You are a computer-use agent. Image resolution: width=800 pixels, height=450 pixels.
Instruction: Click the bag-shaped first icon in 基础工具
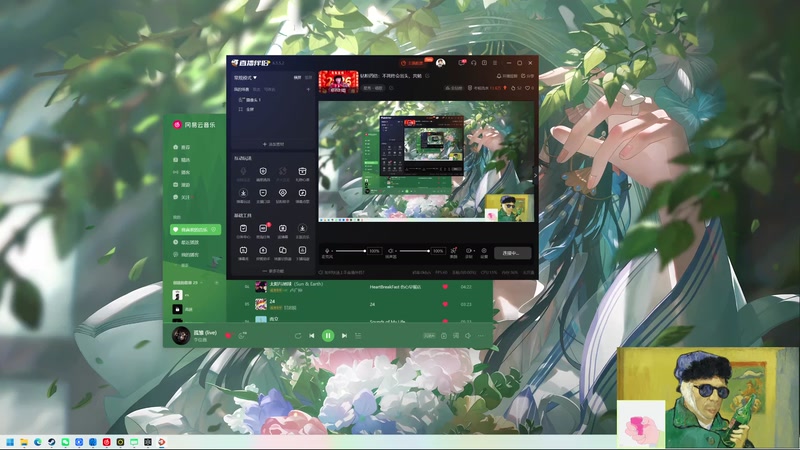click(x=243, y=229)
